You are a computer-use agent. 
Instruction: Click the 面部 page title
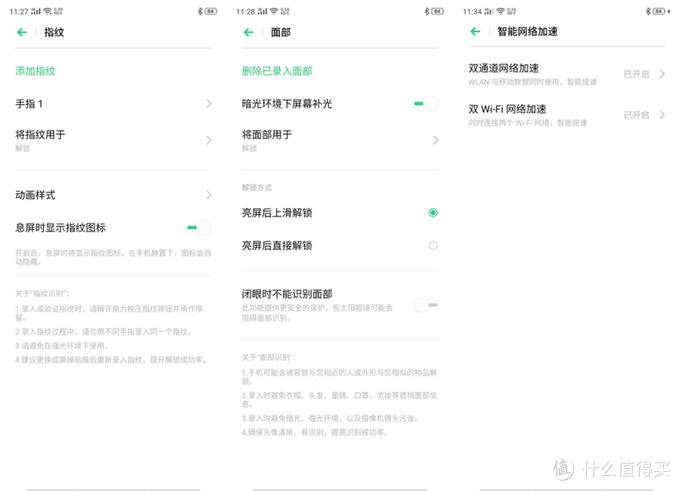point(281,32)
